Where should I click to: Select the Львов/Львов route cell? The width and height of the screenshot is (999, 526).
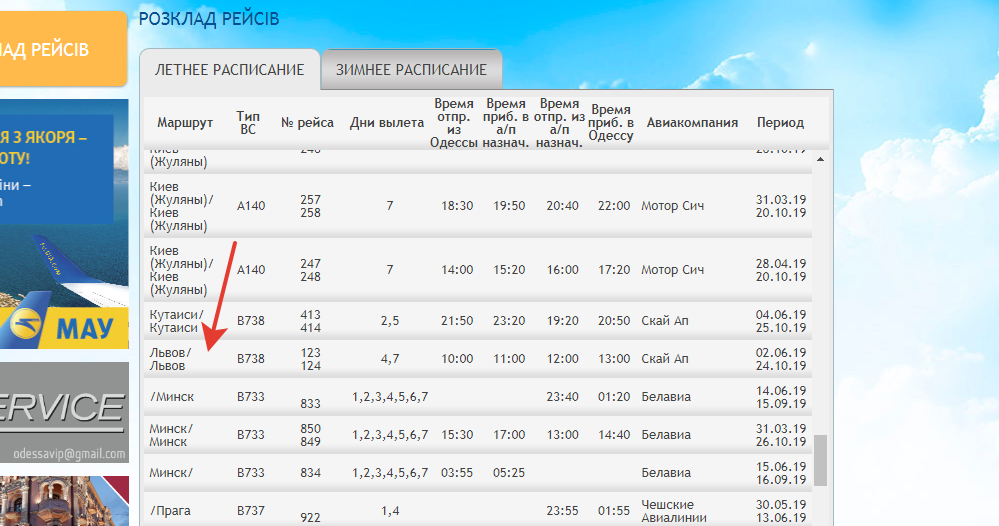[x=172, y=359]
